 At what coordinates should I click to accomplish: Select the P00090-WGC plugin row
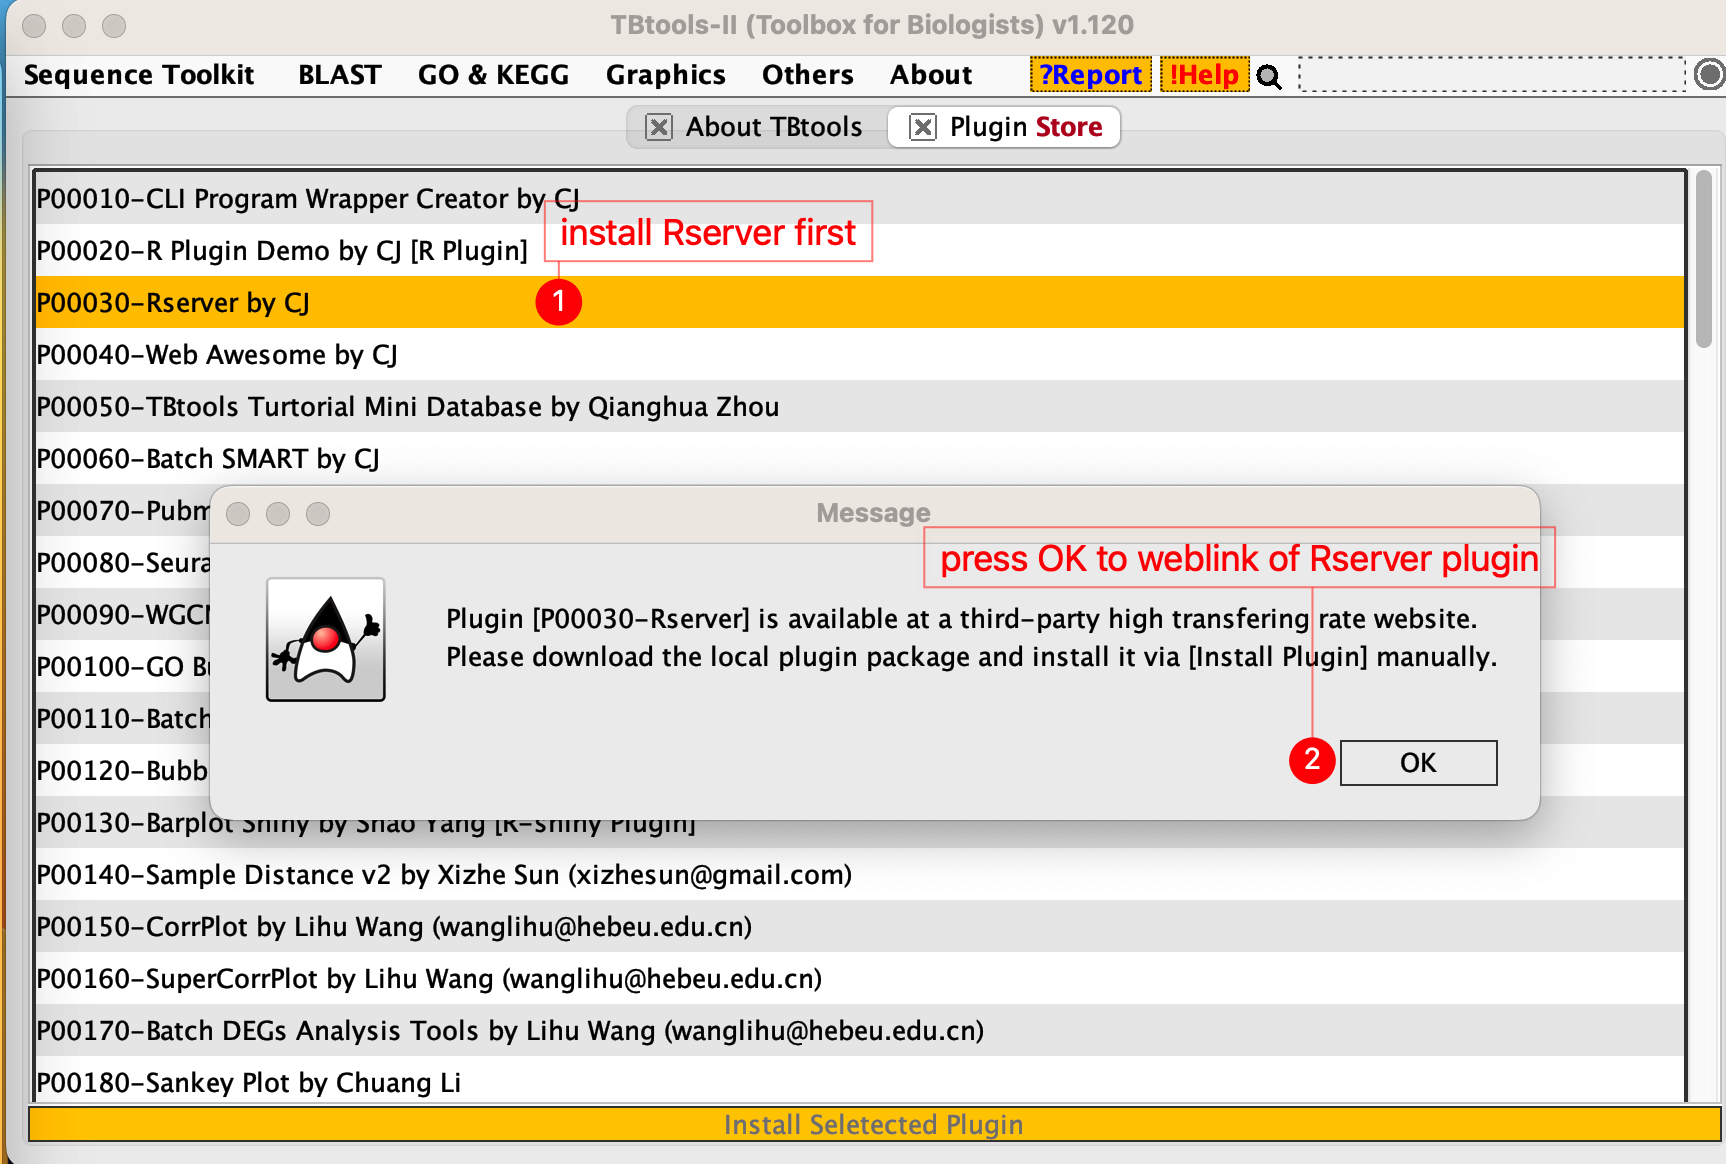pyautogui.click(x=123, y=614)
